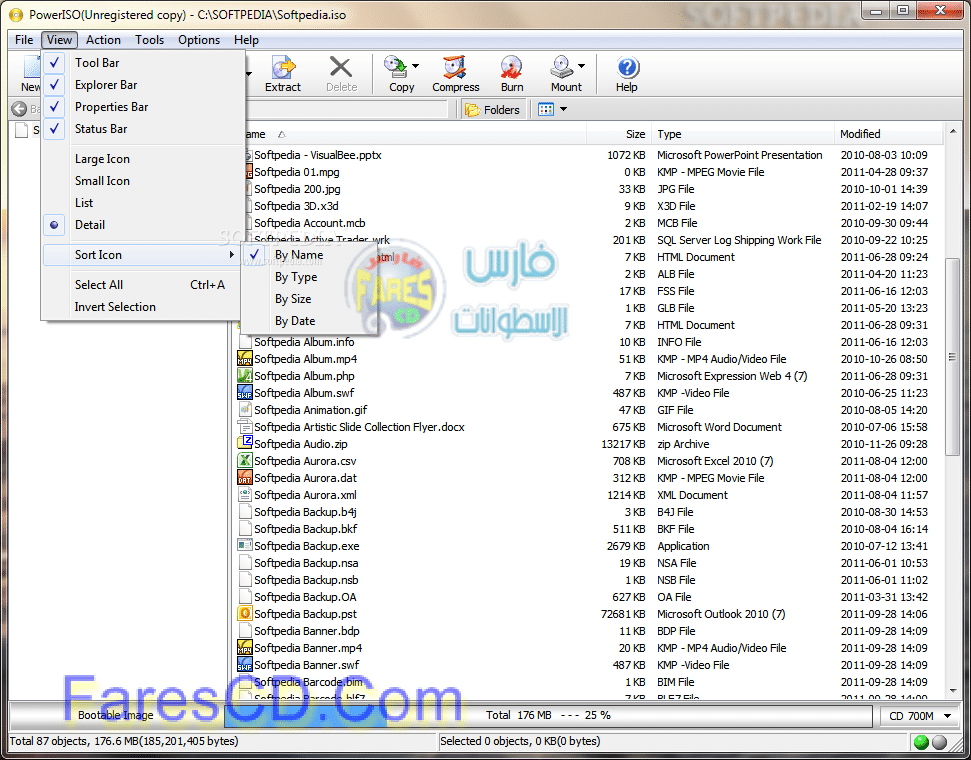Click the Delete toolbar icon
The image size is (971, 760).
point(341,67)
